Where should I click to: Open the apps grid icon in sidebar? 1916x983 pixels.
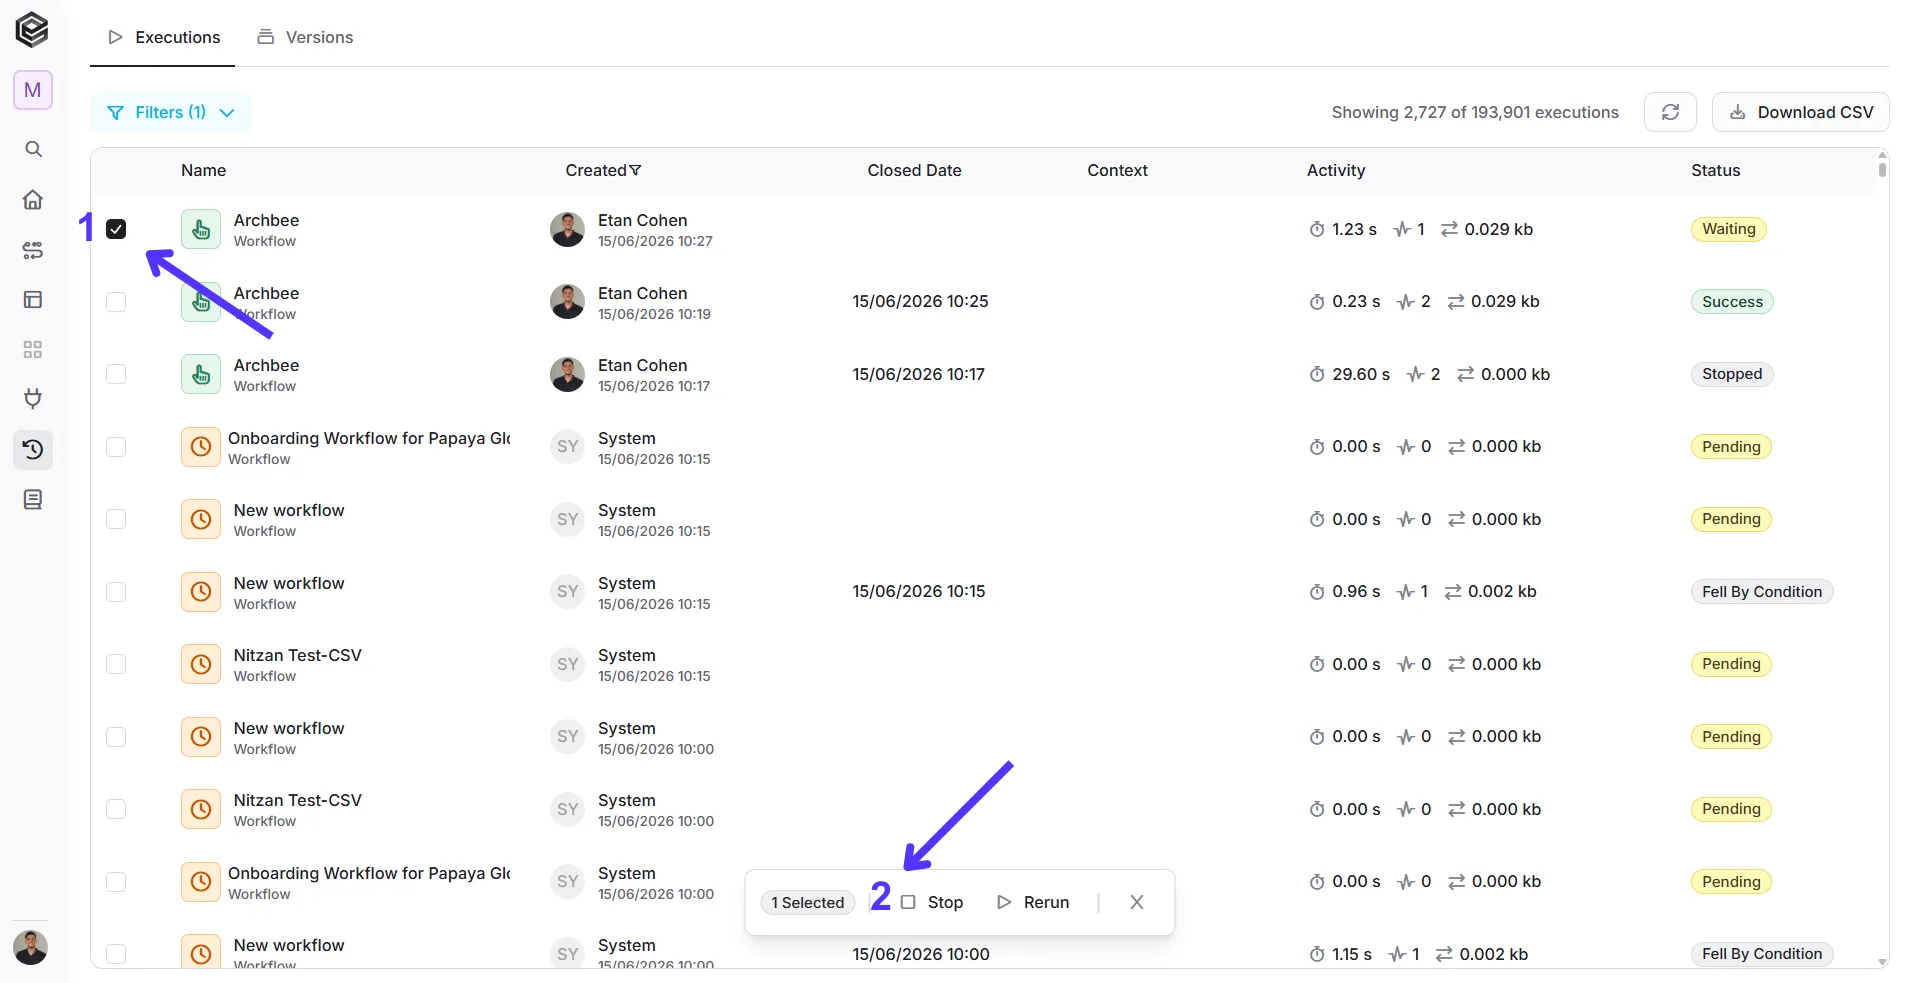tap(33, 349)
